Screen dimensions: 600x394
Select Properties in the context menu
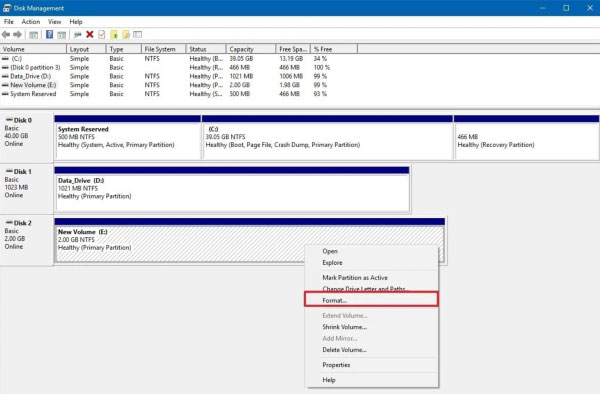point(336,365)
